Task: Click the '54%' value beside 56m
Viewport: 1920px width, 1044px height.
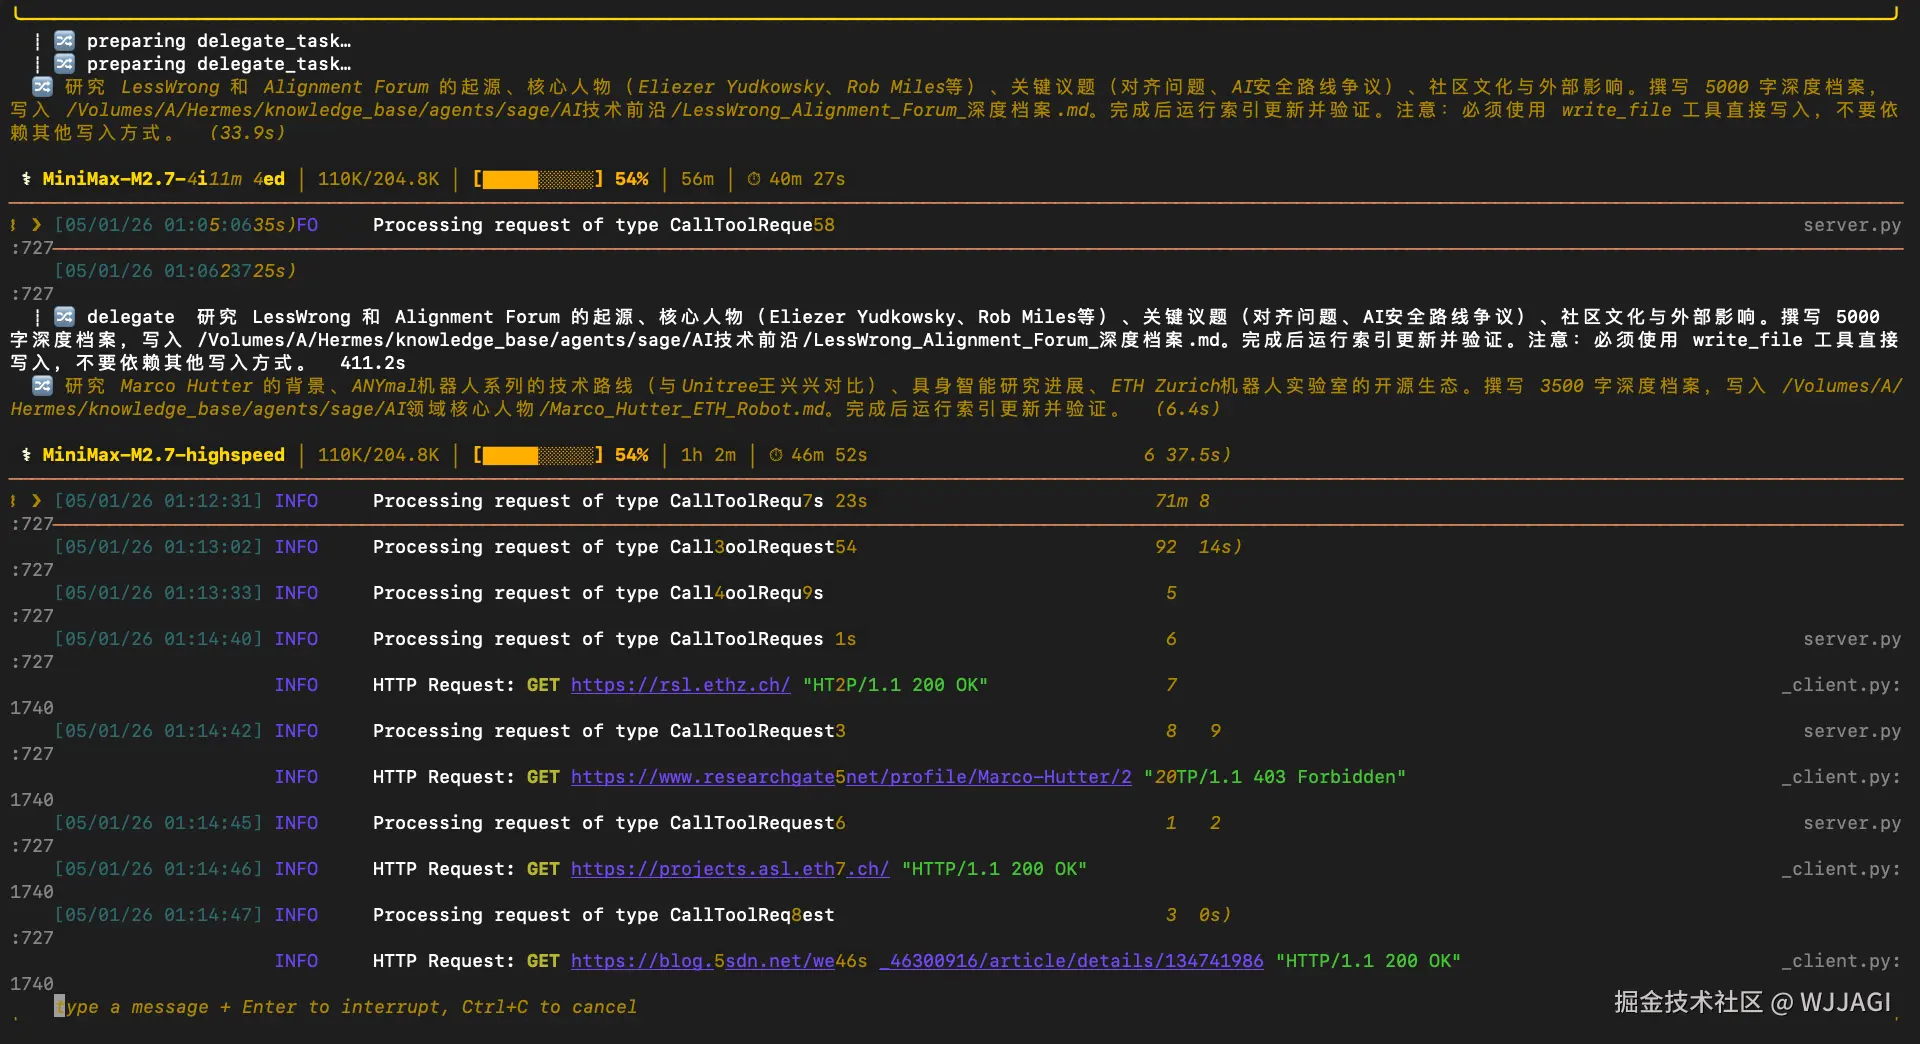Action: click(x=631, y=179)
